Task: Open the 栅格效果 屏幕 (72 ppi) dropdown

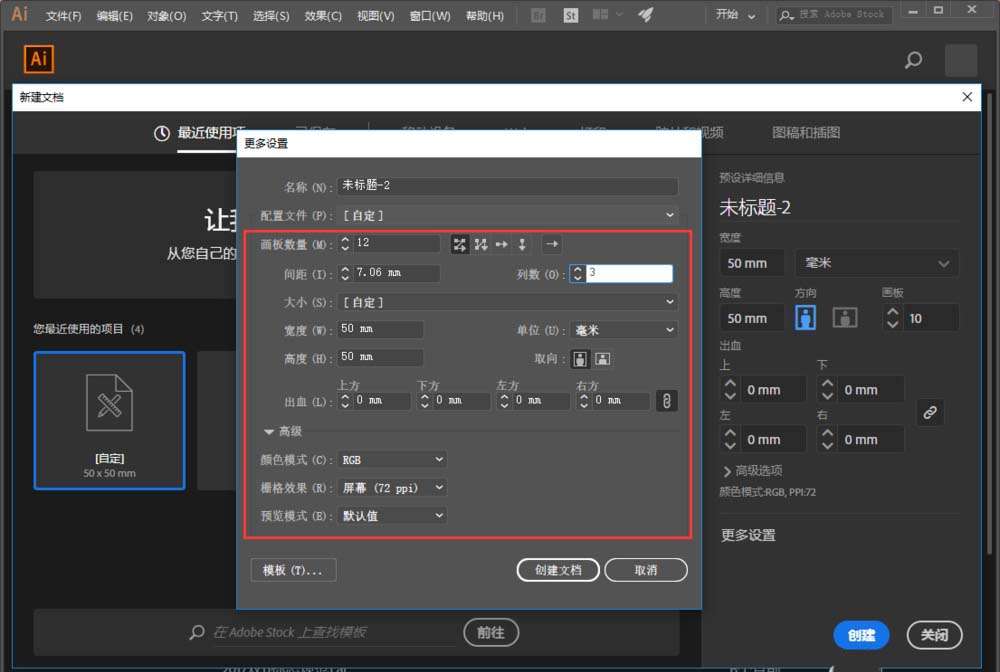Action: 392,488
